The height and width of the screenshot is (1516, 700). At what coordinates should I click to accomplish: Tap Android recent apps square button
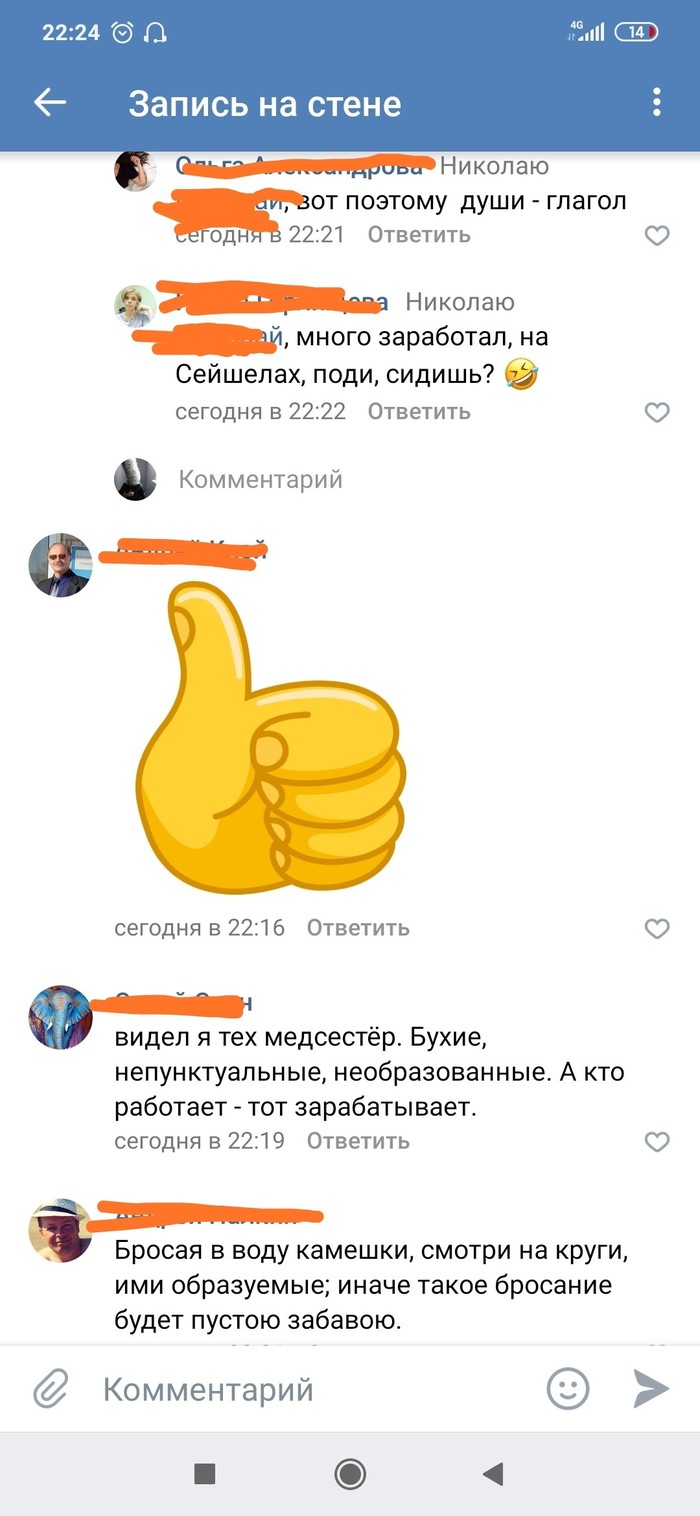205,1474
